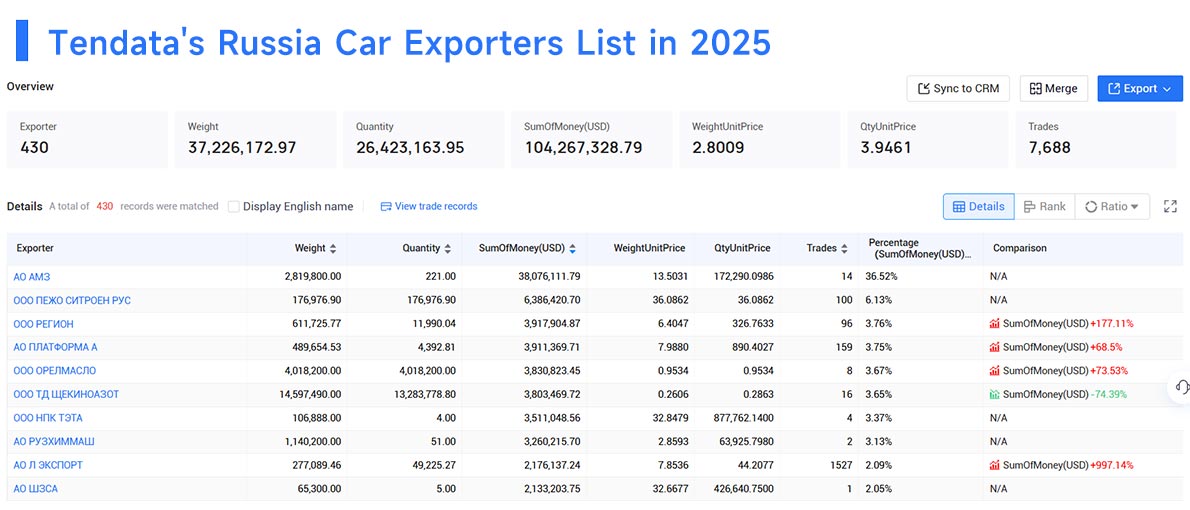
Task: Open exporter ООО ПЕЖО СИТРОЕН РУС
Action: 72,301
